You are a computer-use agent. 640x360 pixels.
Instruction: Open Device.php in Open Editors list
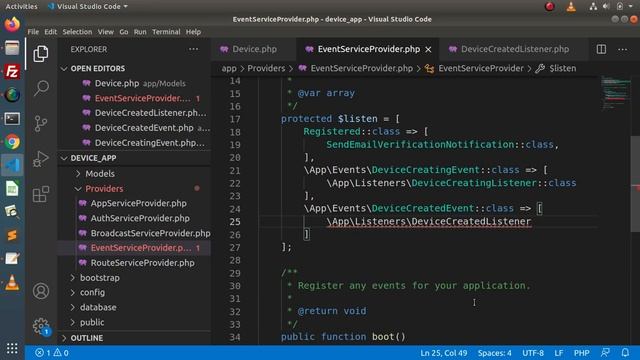135,83
